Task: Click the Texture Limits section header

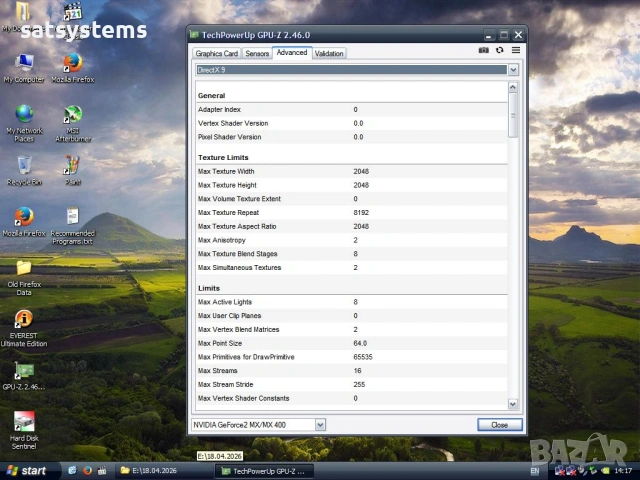Action: [x=223, y=158]
